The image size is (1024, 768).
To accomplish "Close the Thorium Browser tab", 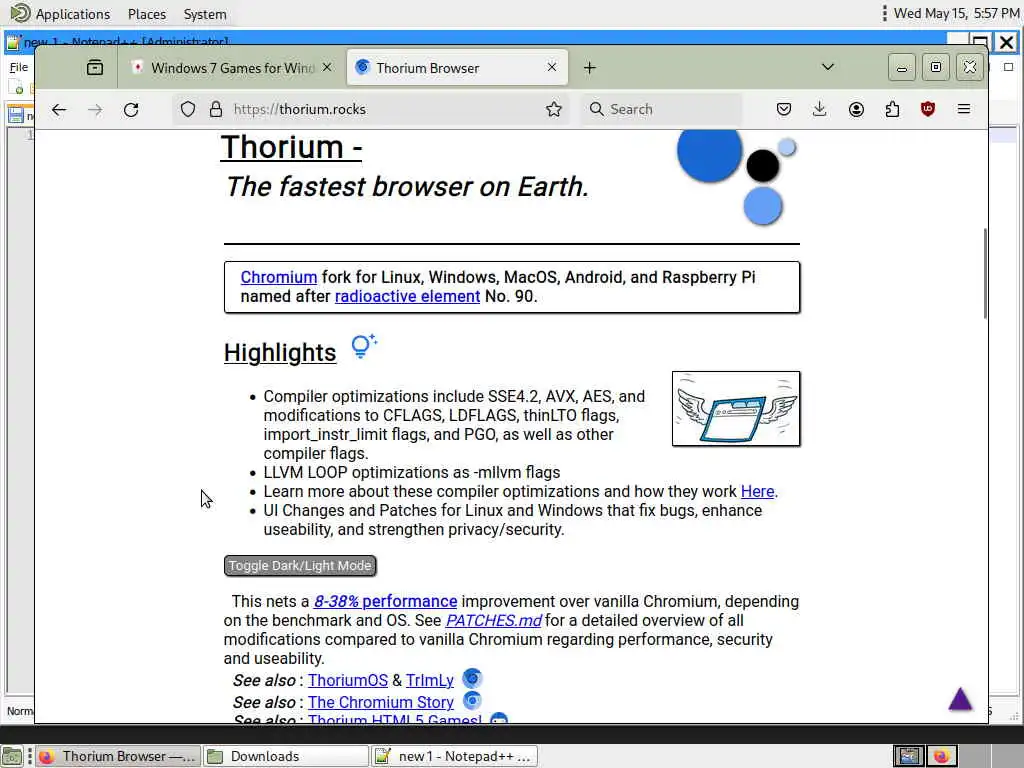I will click(x=552, y=67).
